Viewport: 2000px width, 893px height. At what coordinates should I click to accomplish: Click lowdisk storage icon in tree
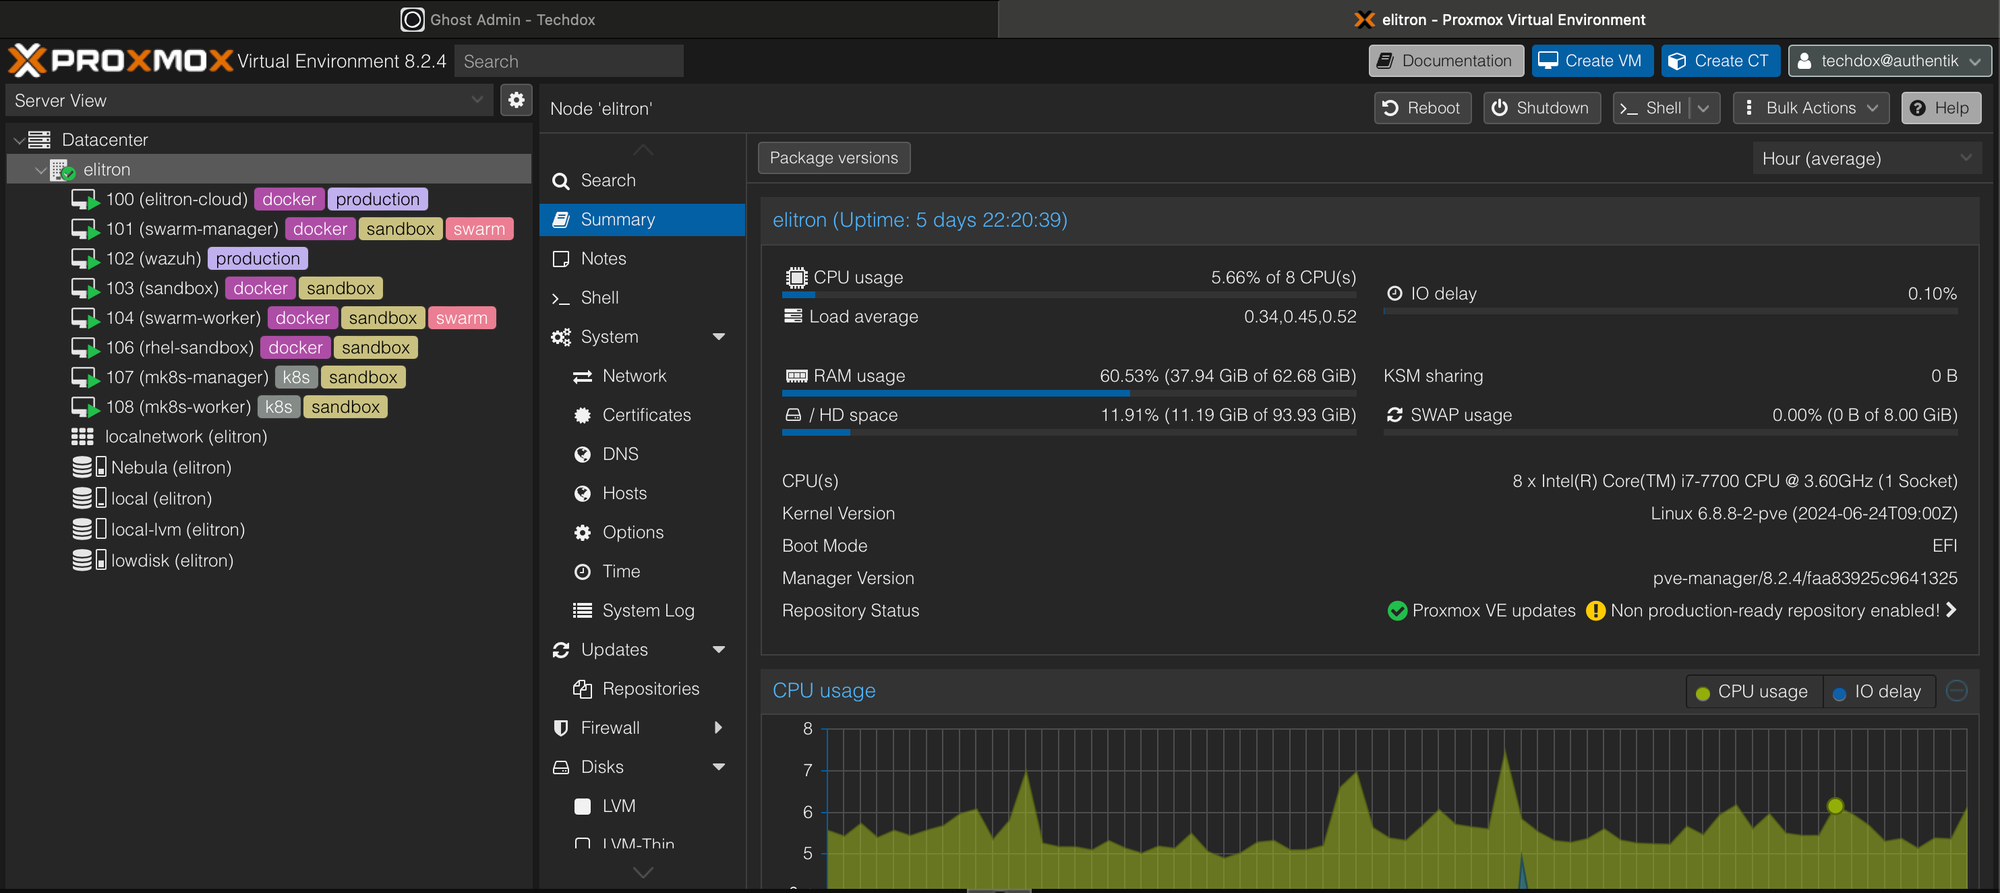pos(89,560)
